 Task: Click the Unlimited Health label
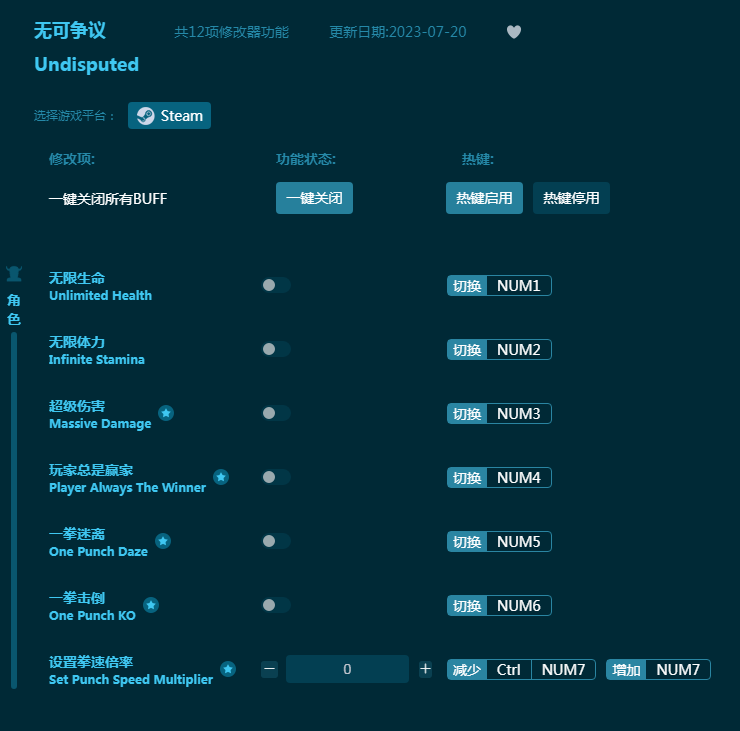(101, 295)
